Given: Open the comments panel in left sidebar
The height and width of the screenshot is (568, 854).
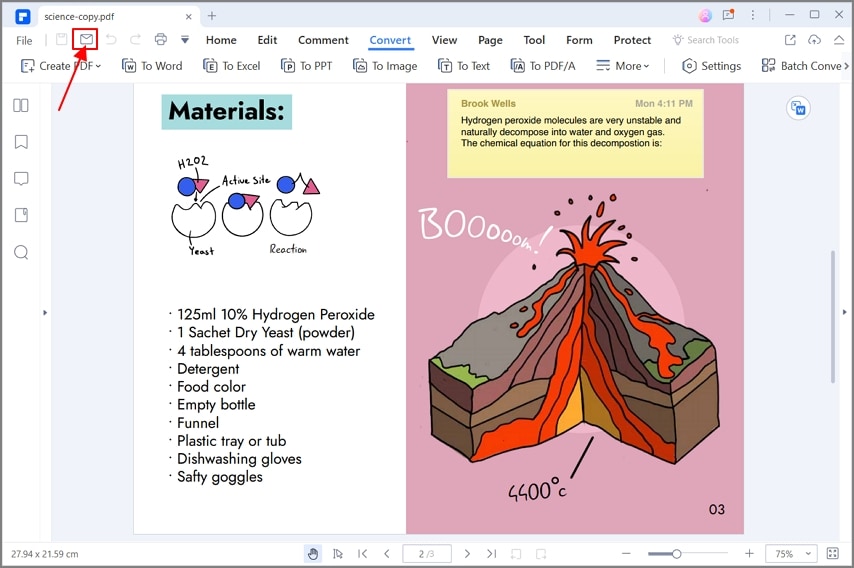Looking at the screenshot, I should point(21,179).
